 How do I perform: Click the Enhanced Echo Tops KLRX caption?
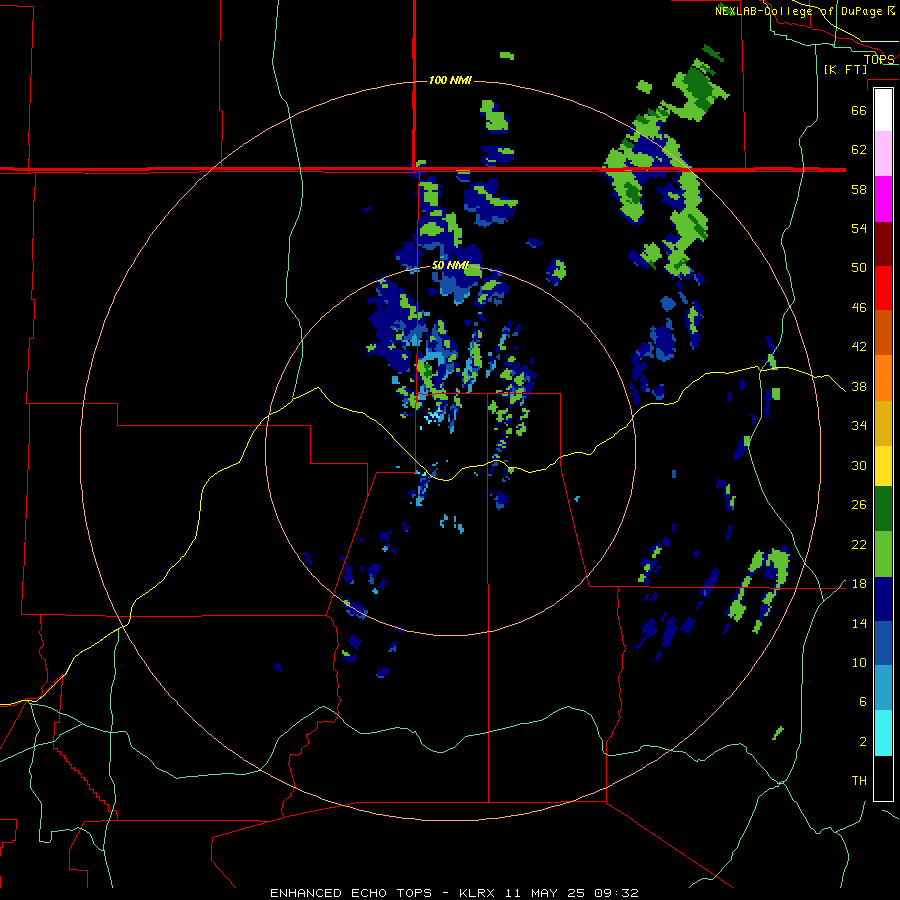pyautogui.click(x=454, y=893)
